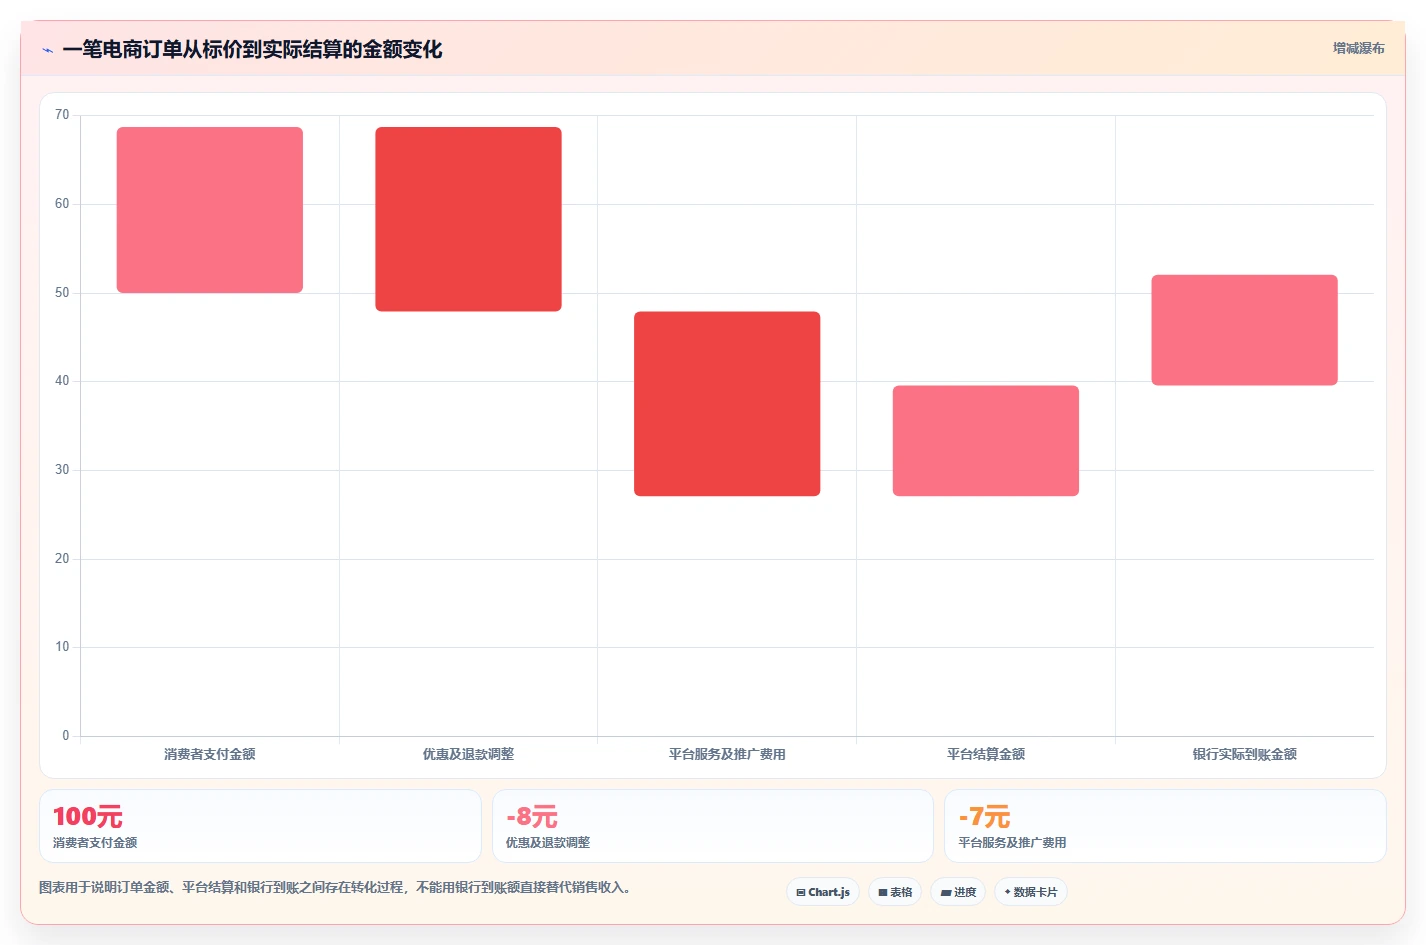Click the Chart.js chip
The width and height of the screenshot is (1426, 945).
point(823,892)
